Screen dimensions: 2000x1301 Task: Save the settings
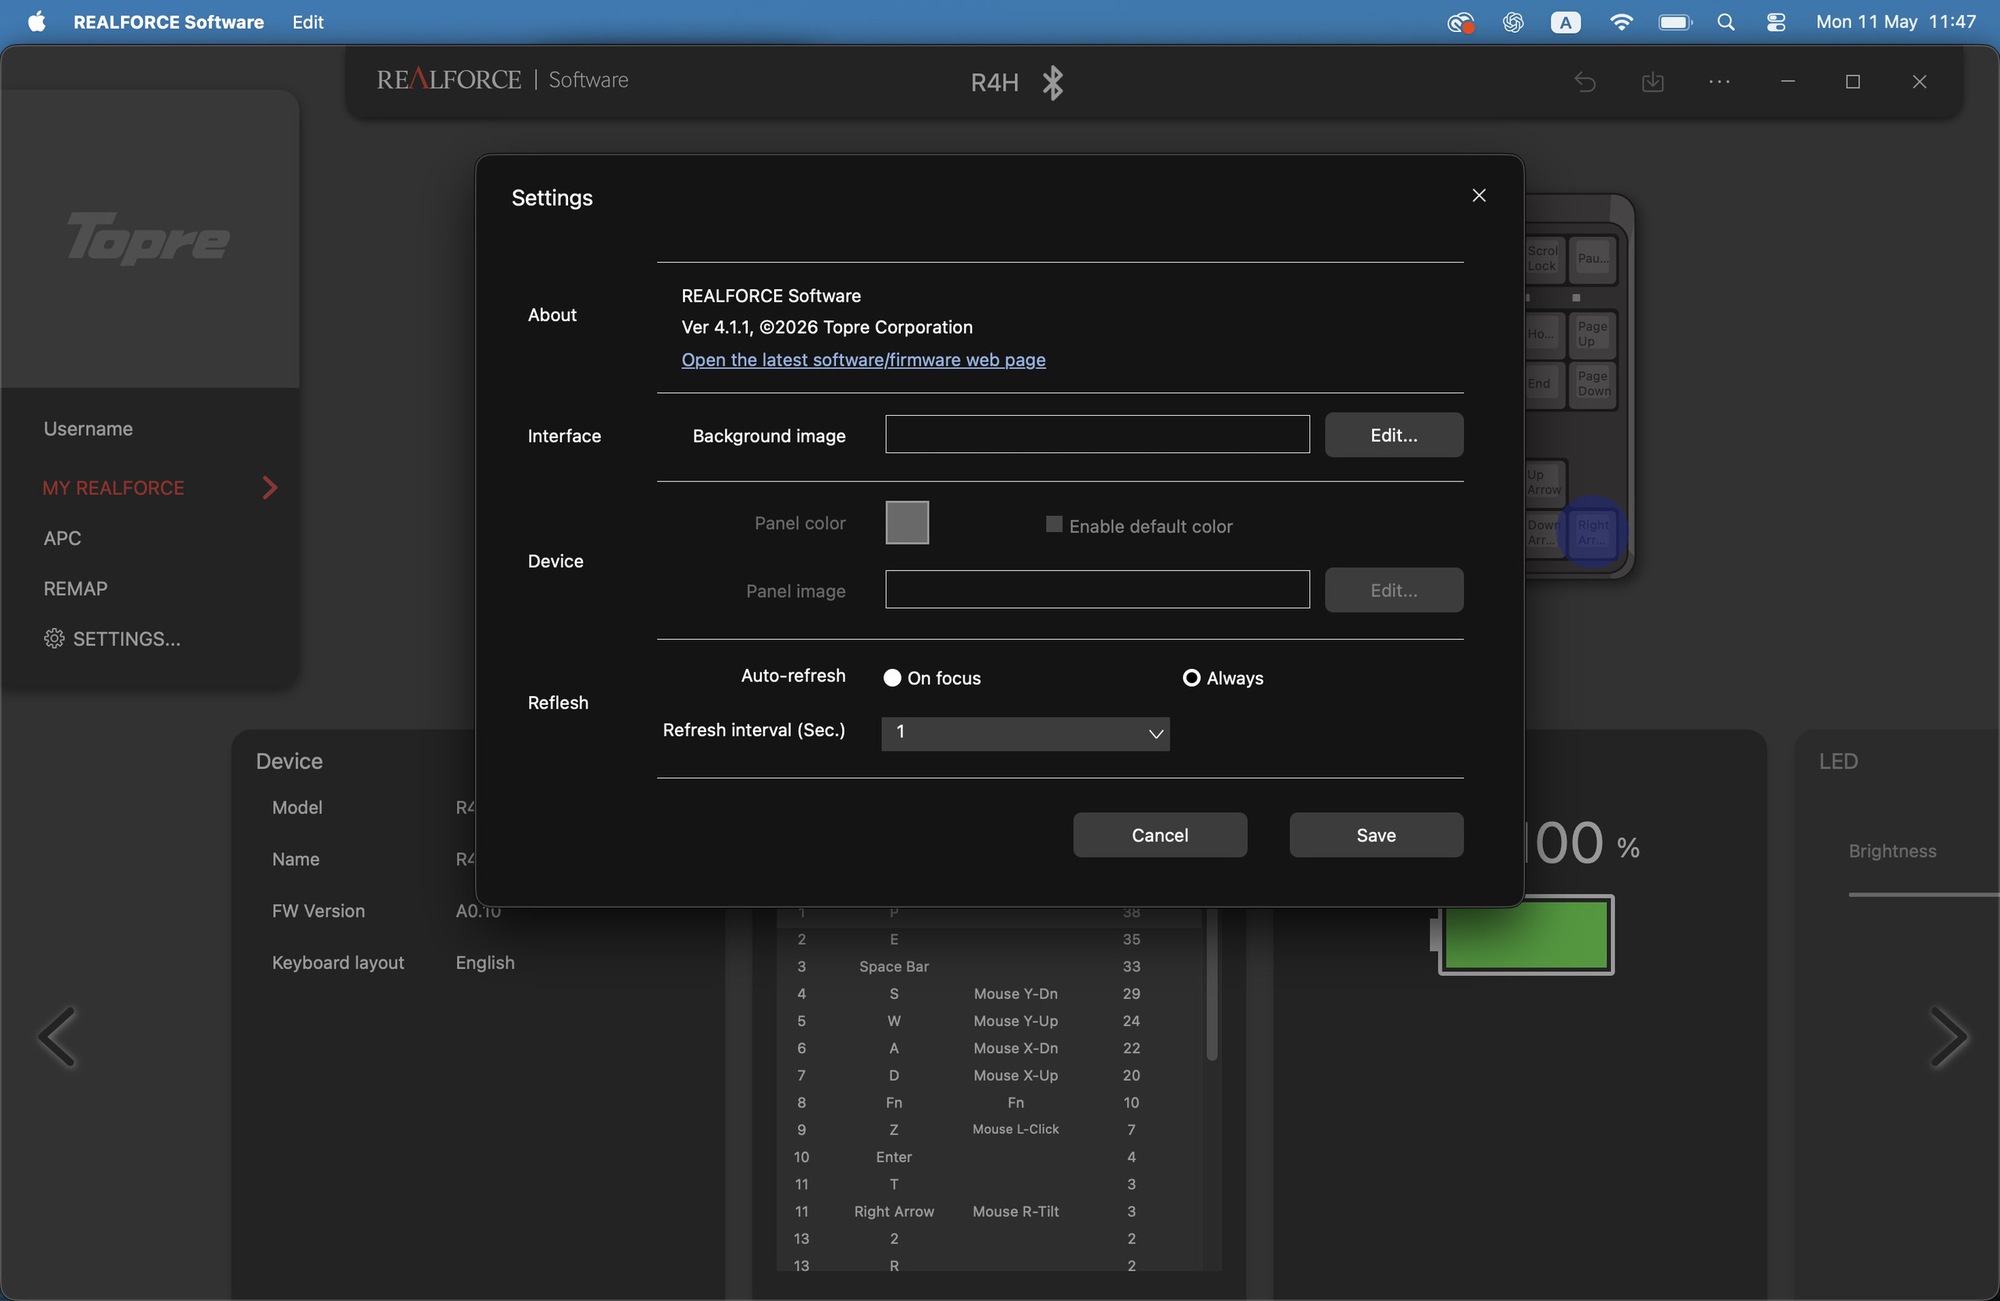click(x=1376, y=835)
